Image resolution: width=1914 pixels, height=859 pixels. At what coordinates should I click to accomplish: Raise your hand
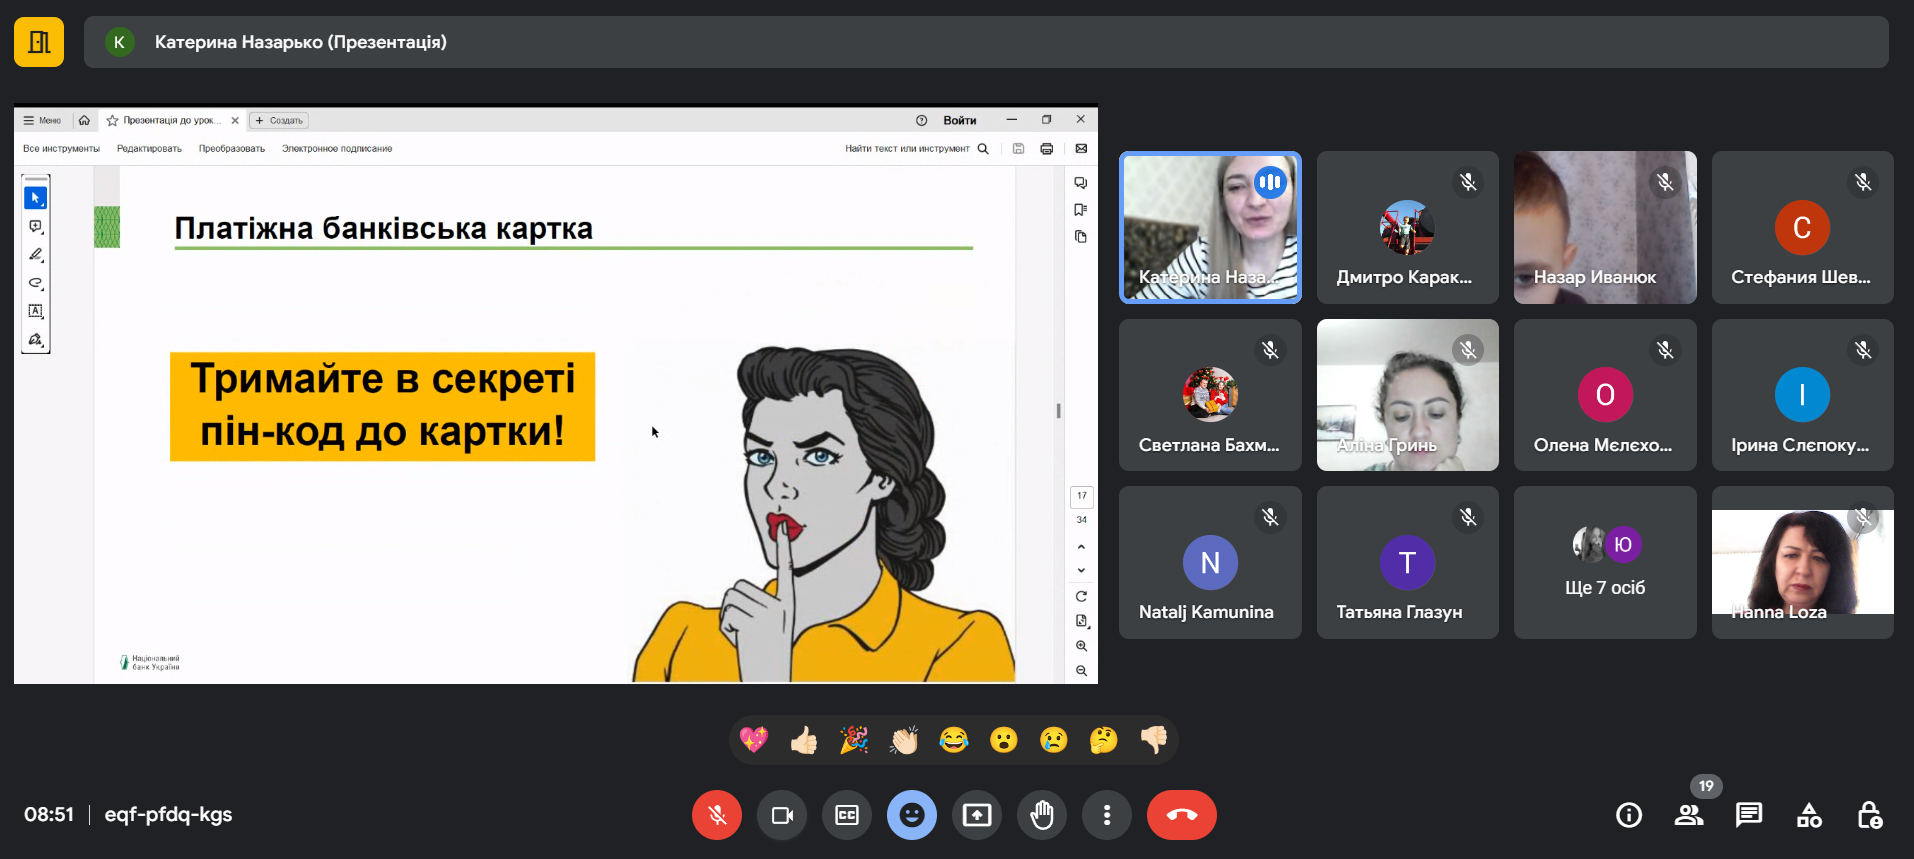[x=1042, y=815]
